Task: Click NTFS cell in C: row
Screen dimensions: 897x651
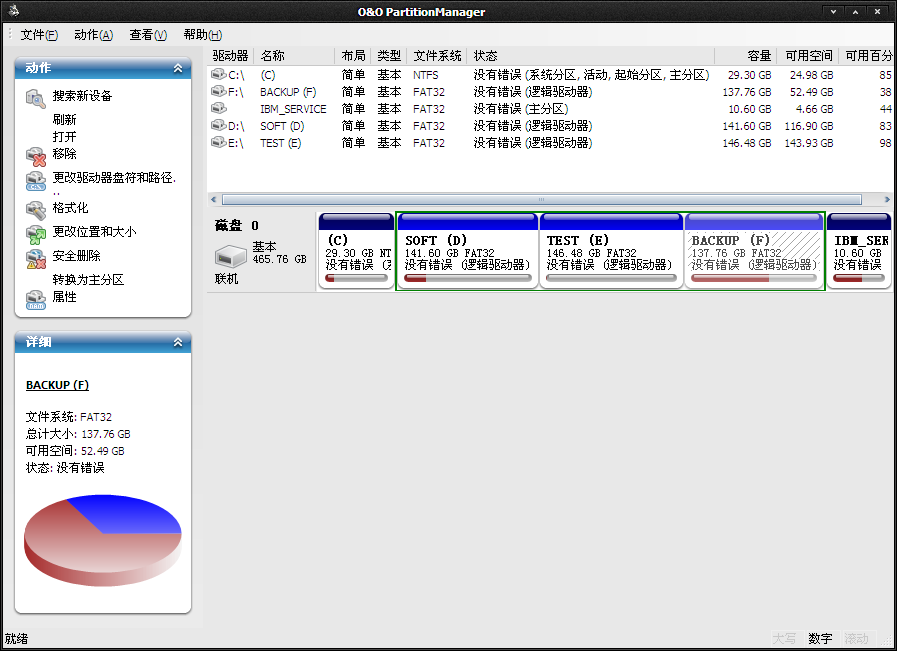Action: (426, 75)
